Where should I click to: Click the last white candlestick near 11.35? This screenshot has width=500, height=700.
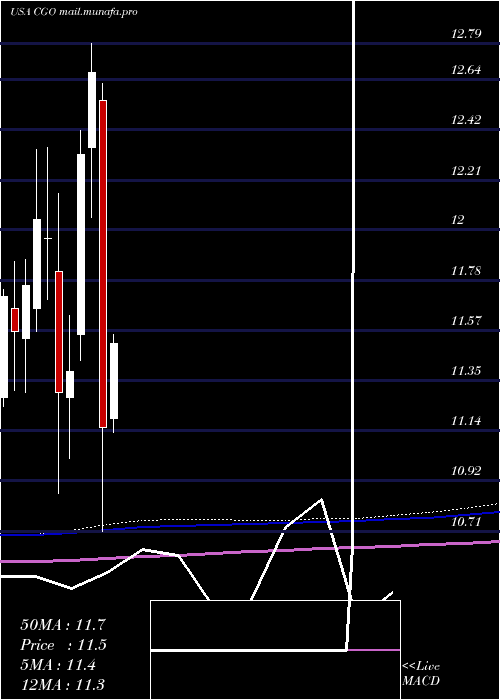pos(114,381)
